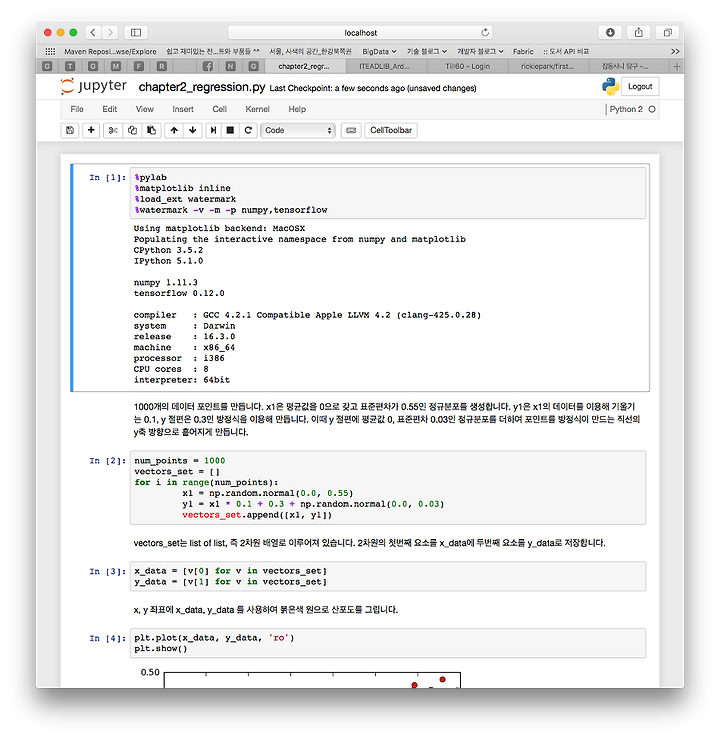Expand the BigData bookmarks folder
The image size is (720, 739).
(x=379, y=51)
